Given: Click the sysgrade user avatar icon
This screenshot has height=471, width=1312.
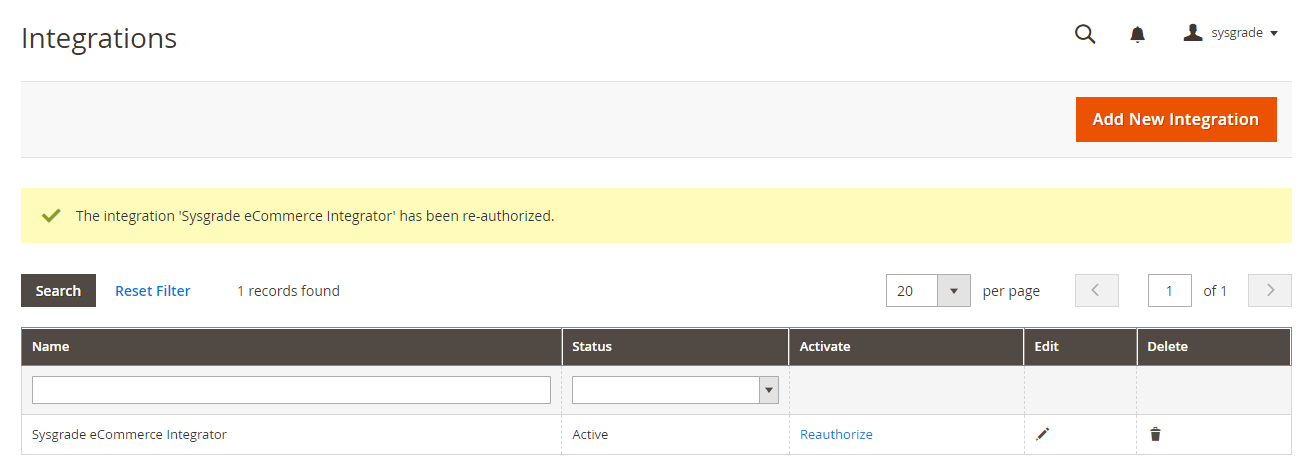Looking at the screenshot, I should 1192,33.
